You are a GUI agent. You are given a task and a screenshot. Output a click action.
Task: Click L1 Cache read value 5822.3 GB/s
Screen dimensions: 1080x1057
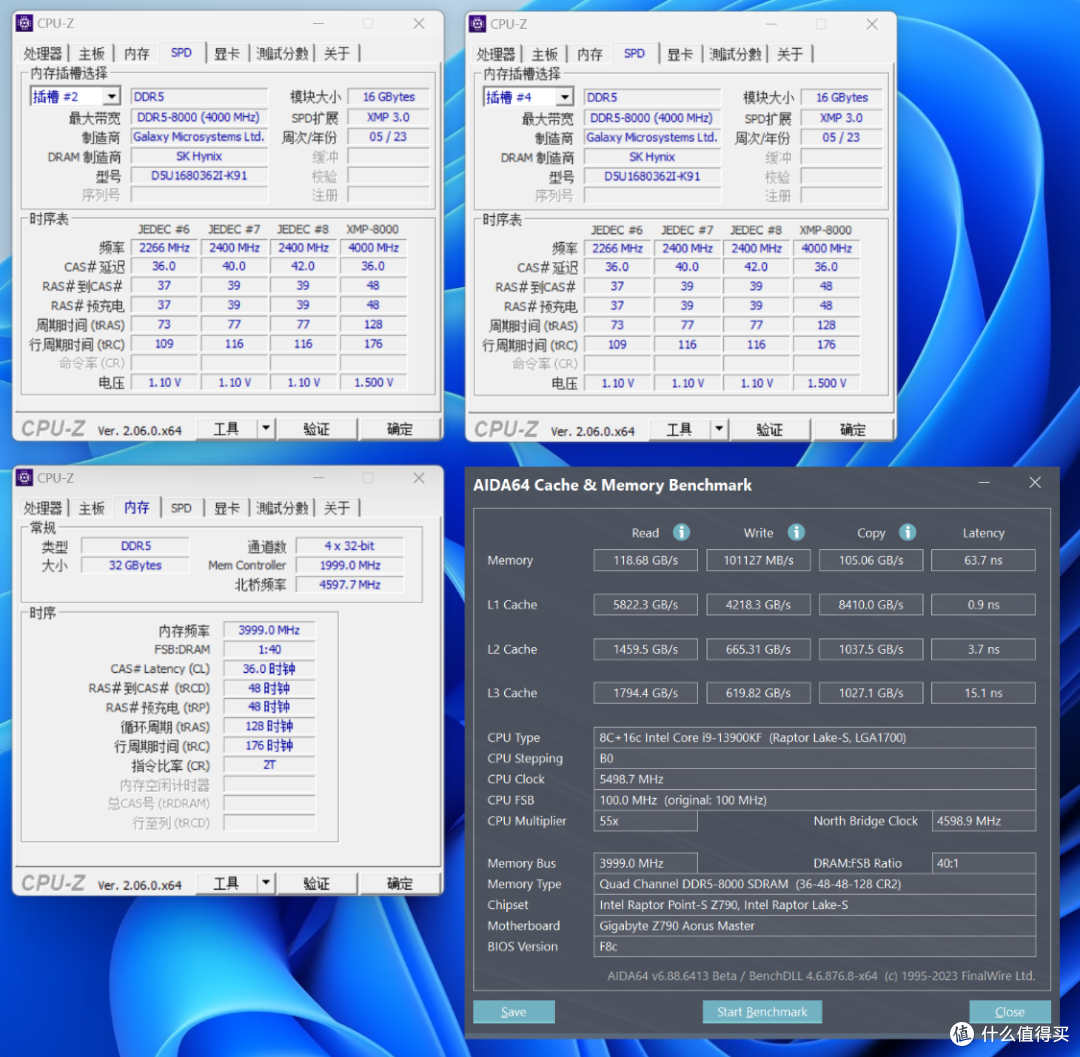(645, 604)
